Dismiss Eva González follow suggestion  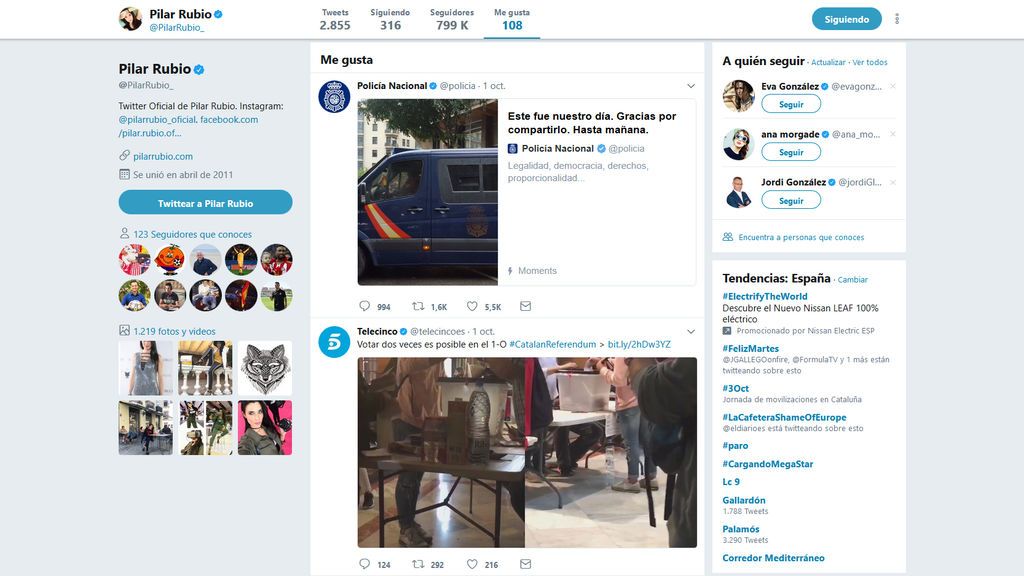coord(893,86)
